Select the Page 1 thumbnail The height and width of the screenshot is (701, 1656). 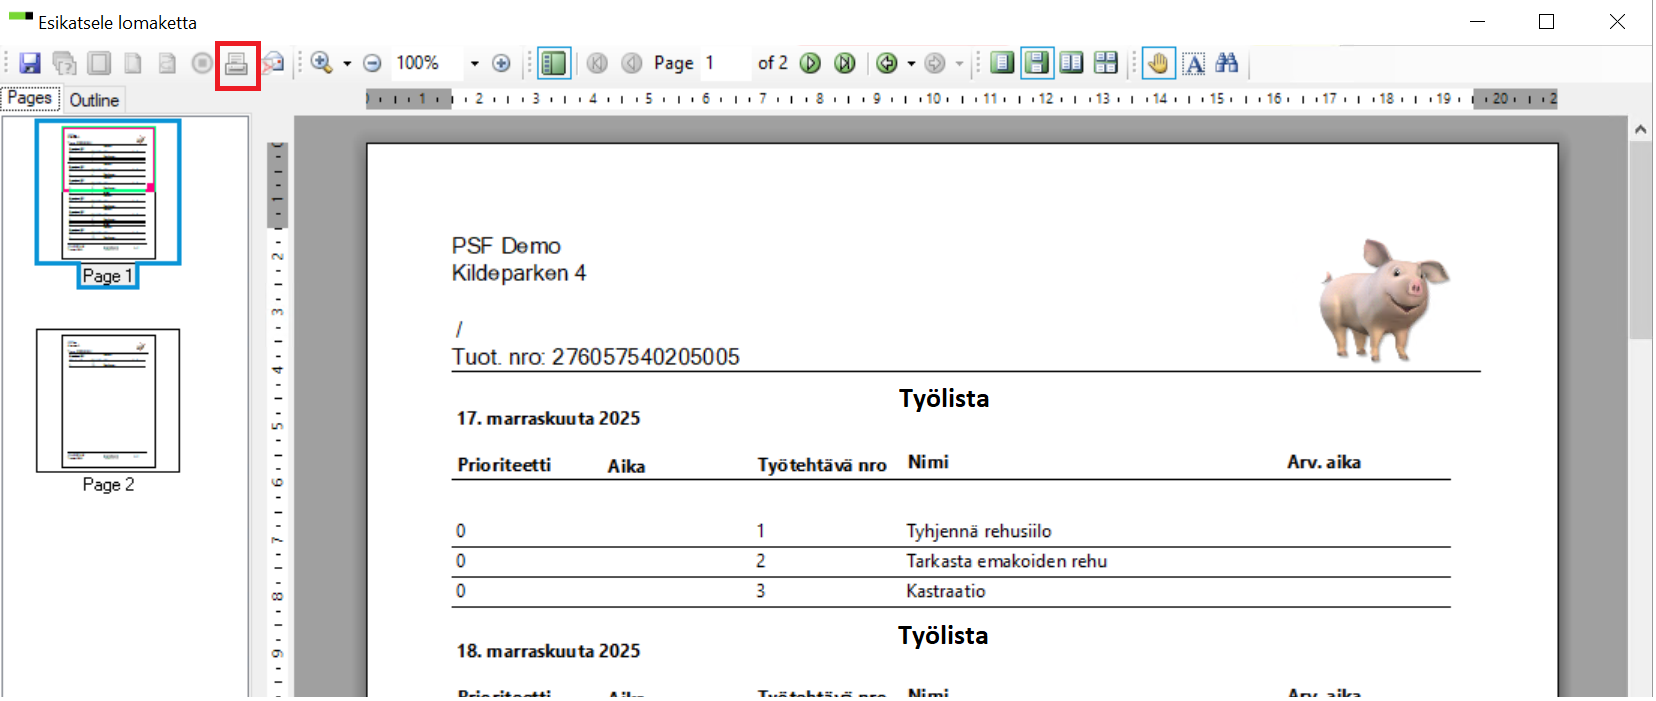tap(108, 192)
